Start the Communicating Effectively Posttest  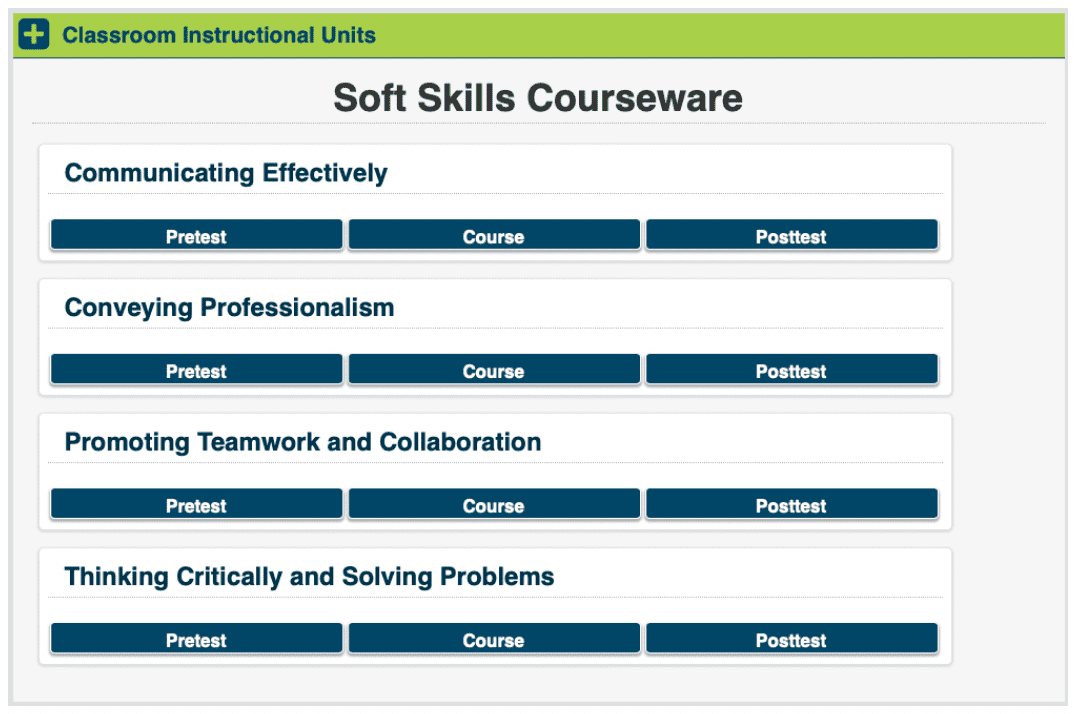coord(791,236)
